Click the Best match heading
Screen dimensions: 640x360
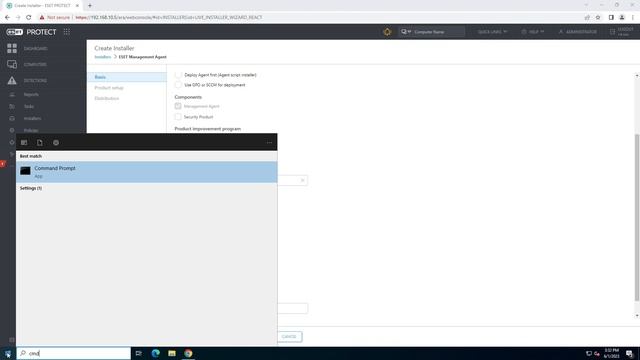click(x=31, y=156)
